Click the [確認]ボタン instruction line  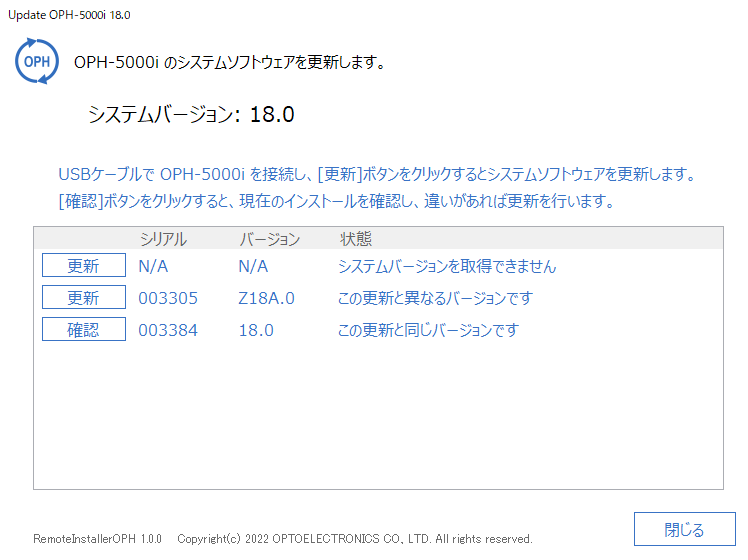[x=336, y=201]
